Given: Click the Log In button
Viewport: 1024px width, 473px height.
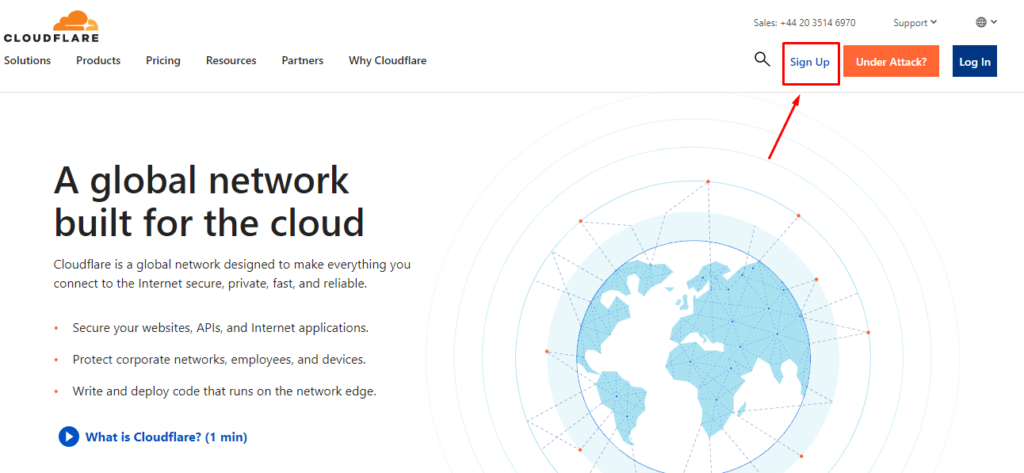Looking at the screenshot, I should click(974, 62).
